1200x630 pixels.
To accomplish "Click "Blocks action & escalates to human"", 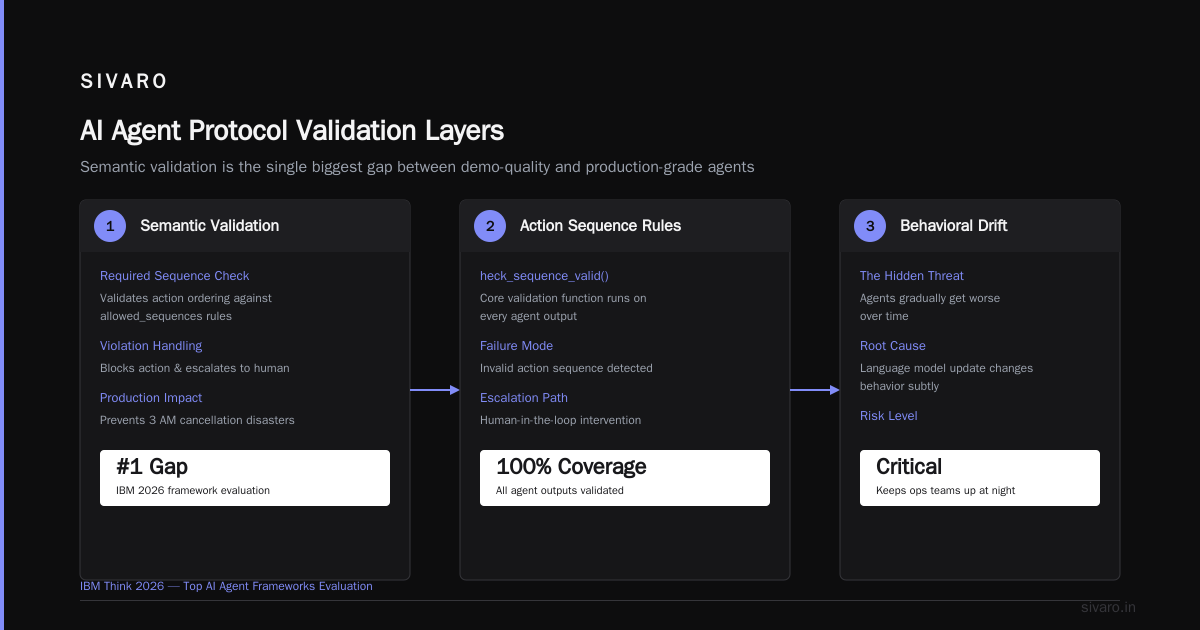I will tap(195, 368).
